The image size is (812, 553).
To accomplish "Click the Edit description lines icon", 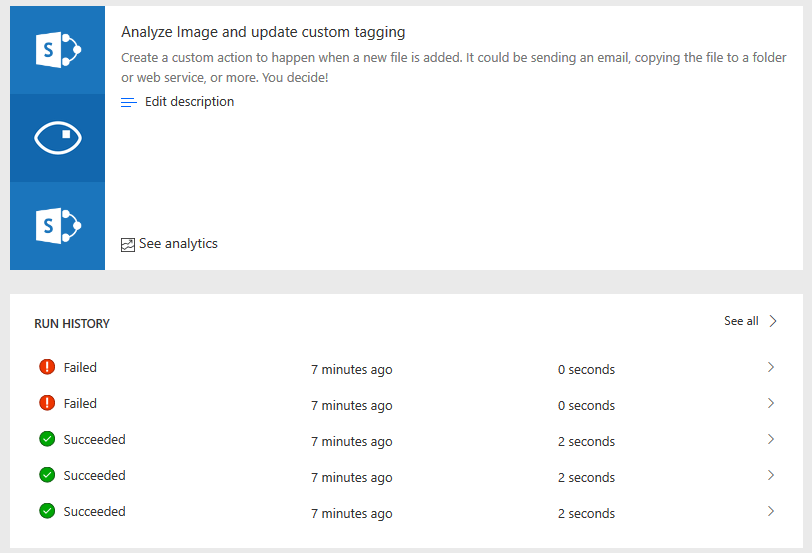I will 129,102.
